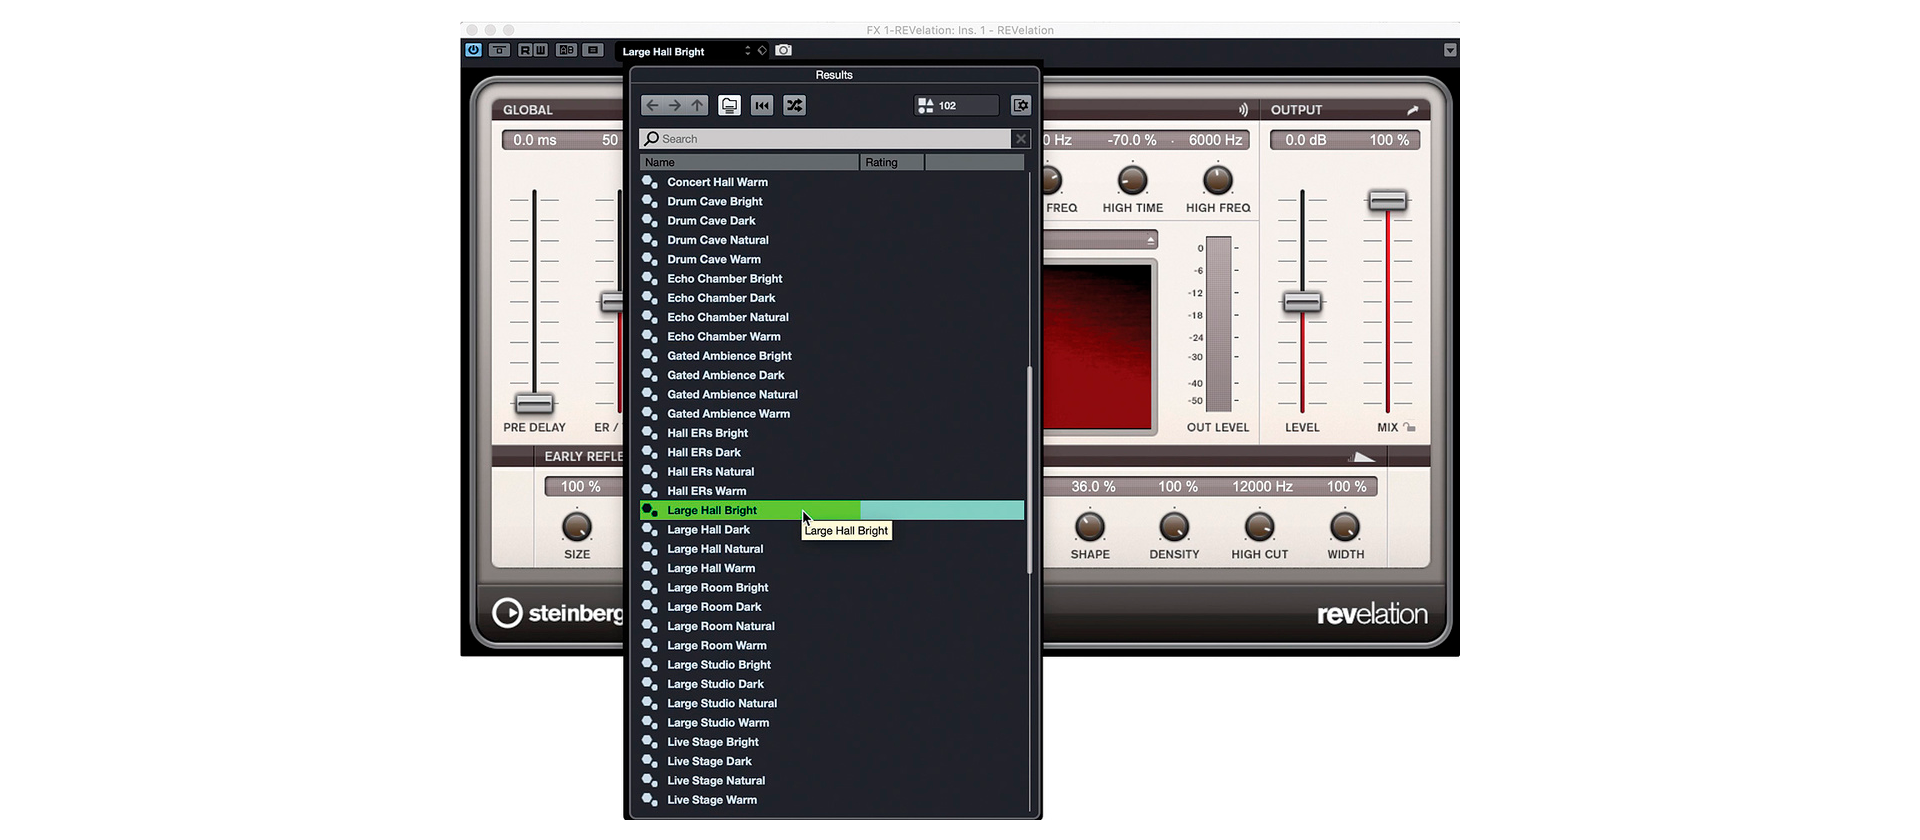Click the preset up/down stepper arrows
Image resolution: width=1920 pixels, height=840 pixels.
point(747,51)
